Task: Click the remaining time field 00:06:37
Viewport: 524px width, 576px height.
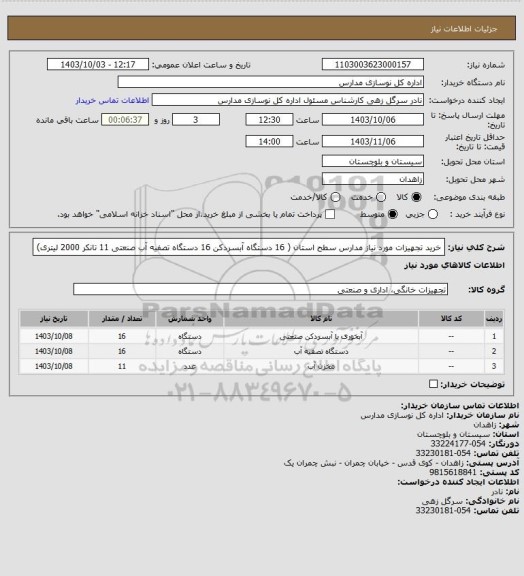Action: 125,120
